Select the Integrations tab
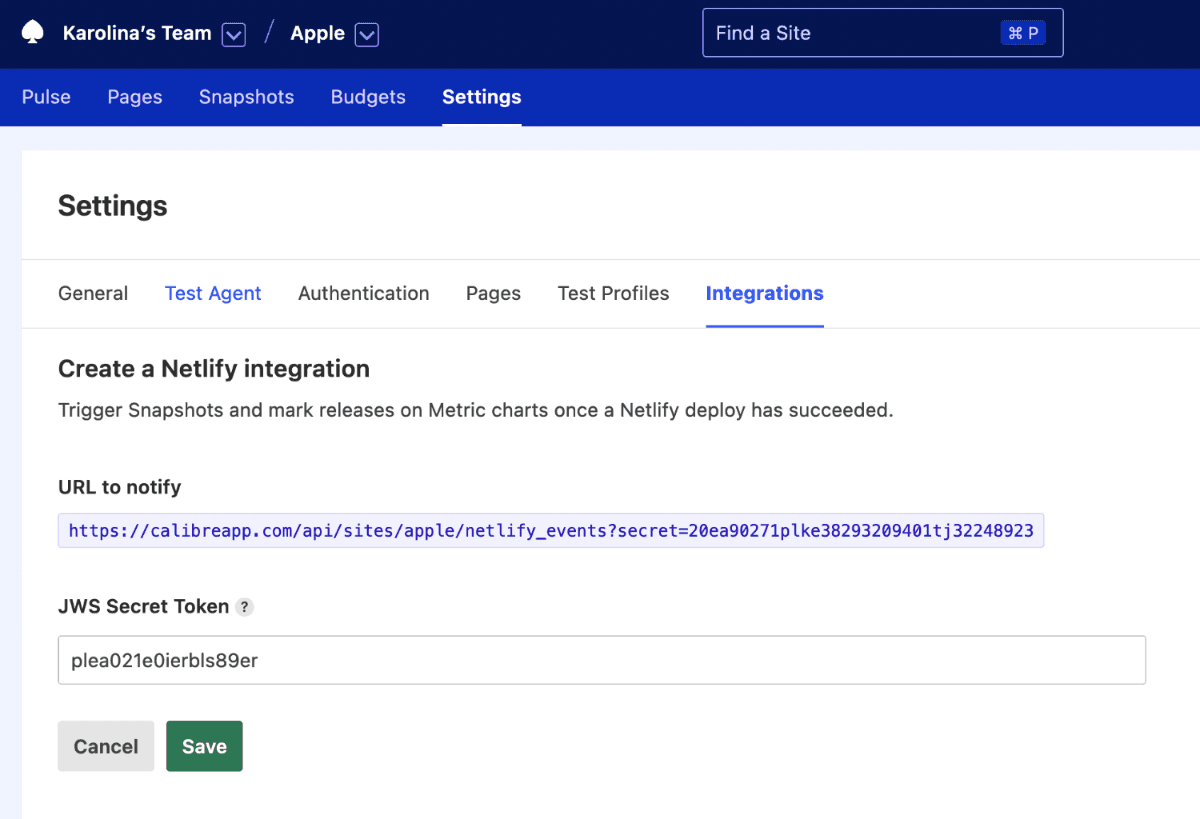The height and width of the screenshot is (819, 1200). (764, 293)
